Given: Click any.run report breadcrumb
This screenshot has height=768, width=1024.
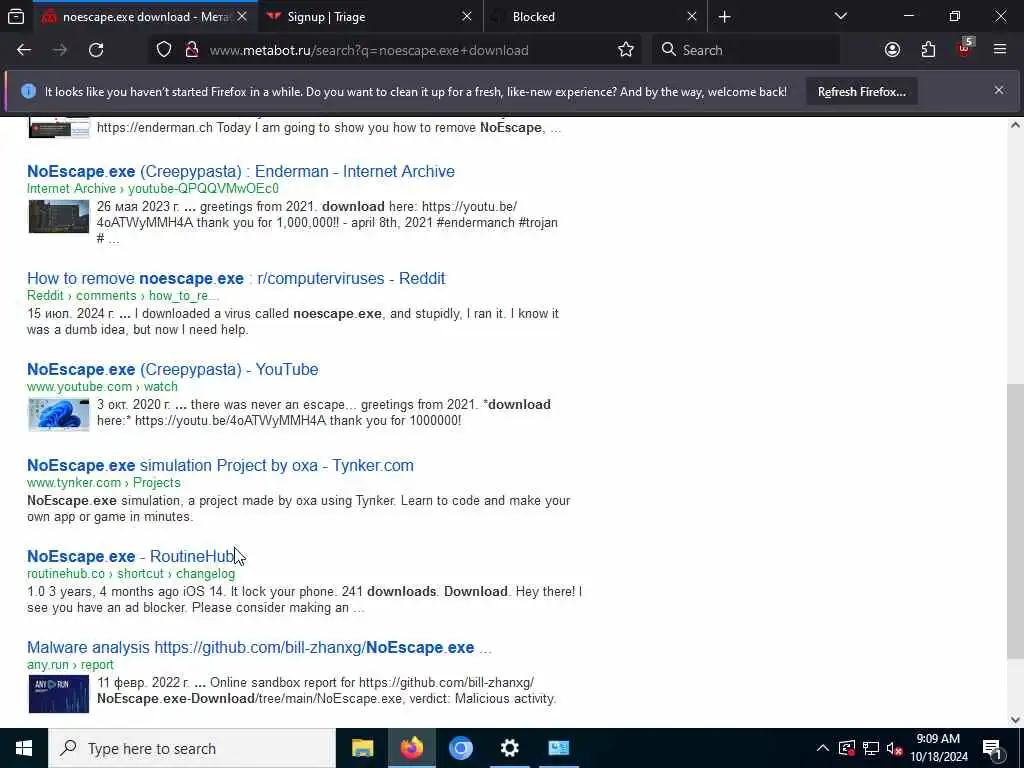Looking at the screenshot, I should tap(70, 665).
